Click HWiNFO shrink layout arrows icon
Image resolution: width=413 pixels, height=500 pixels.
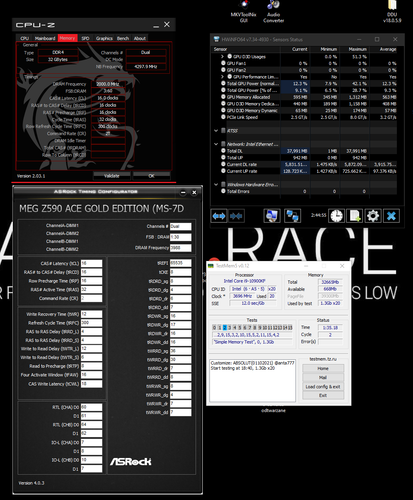tap(236, 216)
